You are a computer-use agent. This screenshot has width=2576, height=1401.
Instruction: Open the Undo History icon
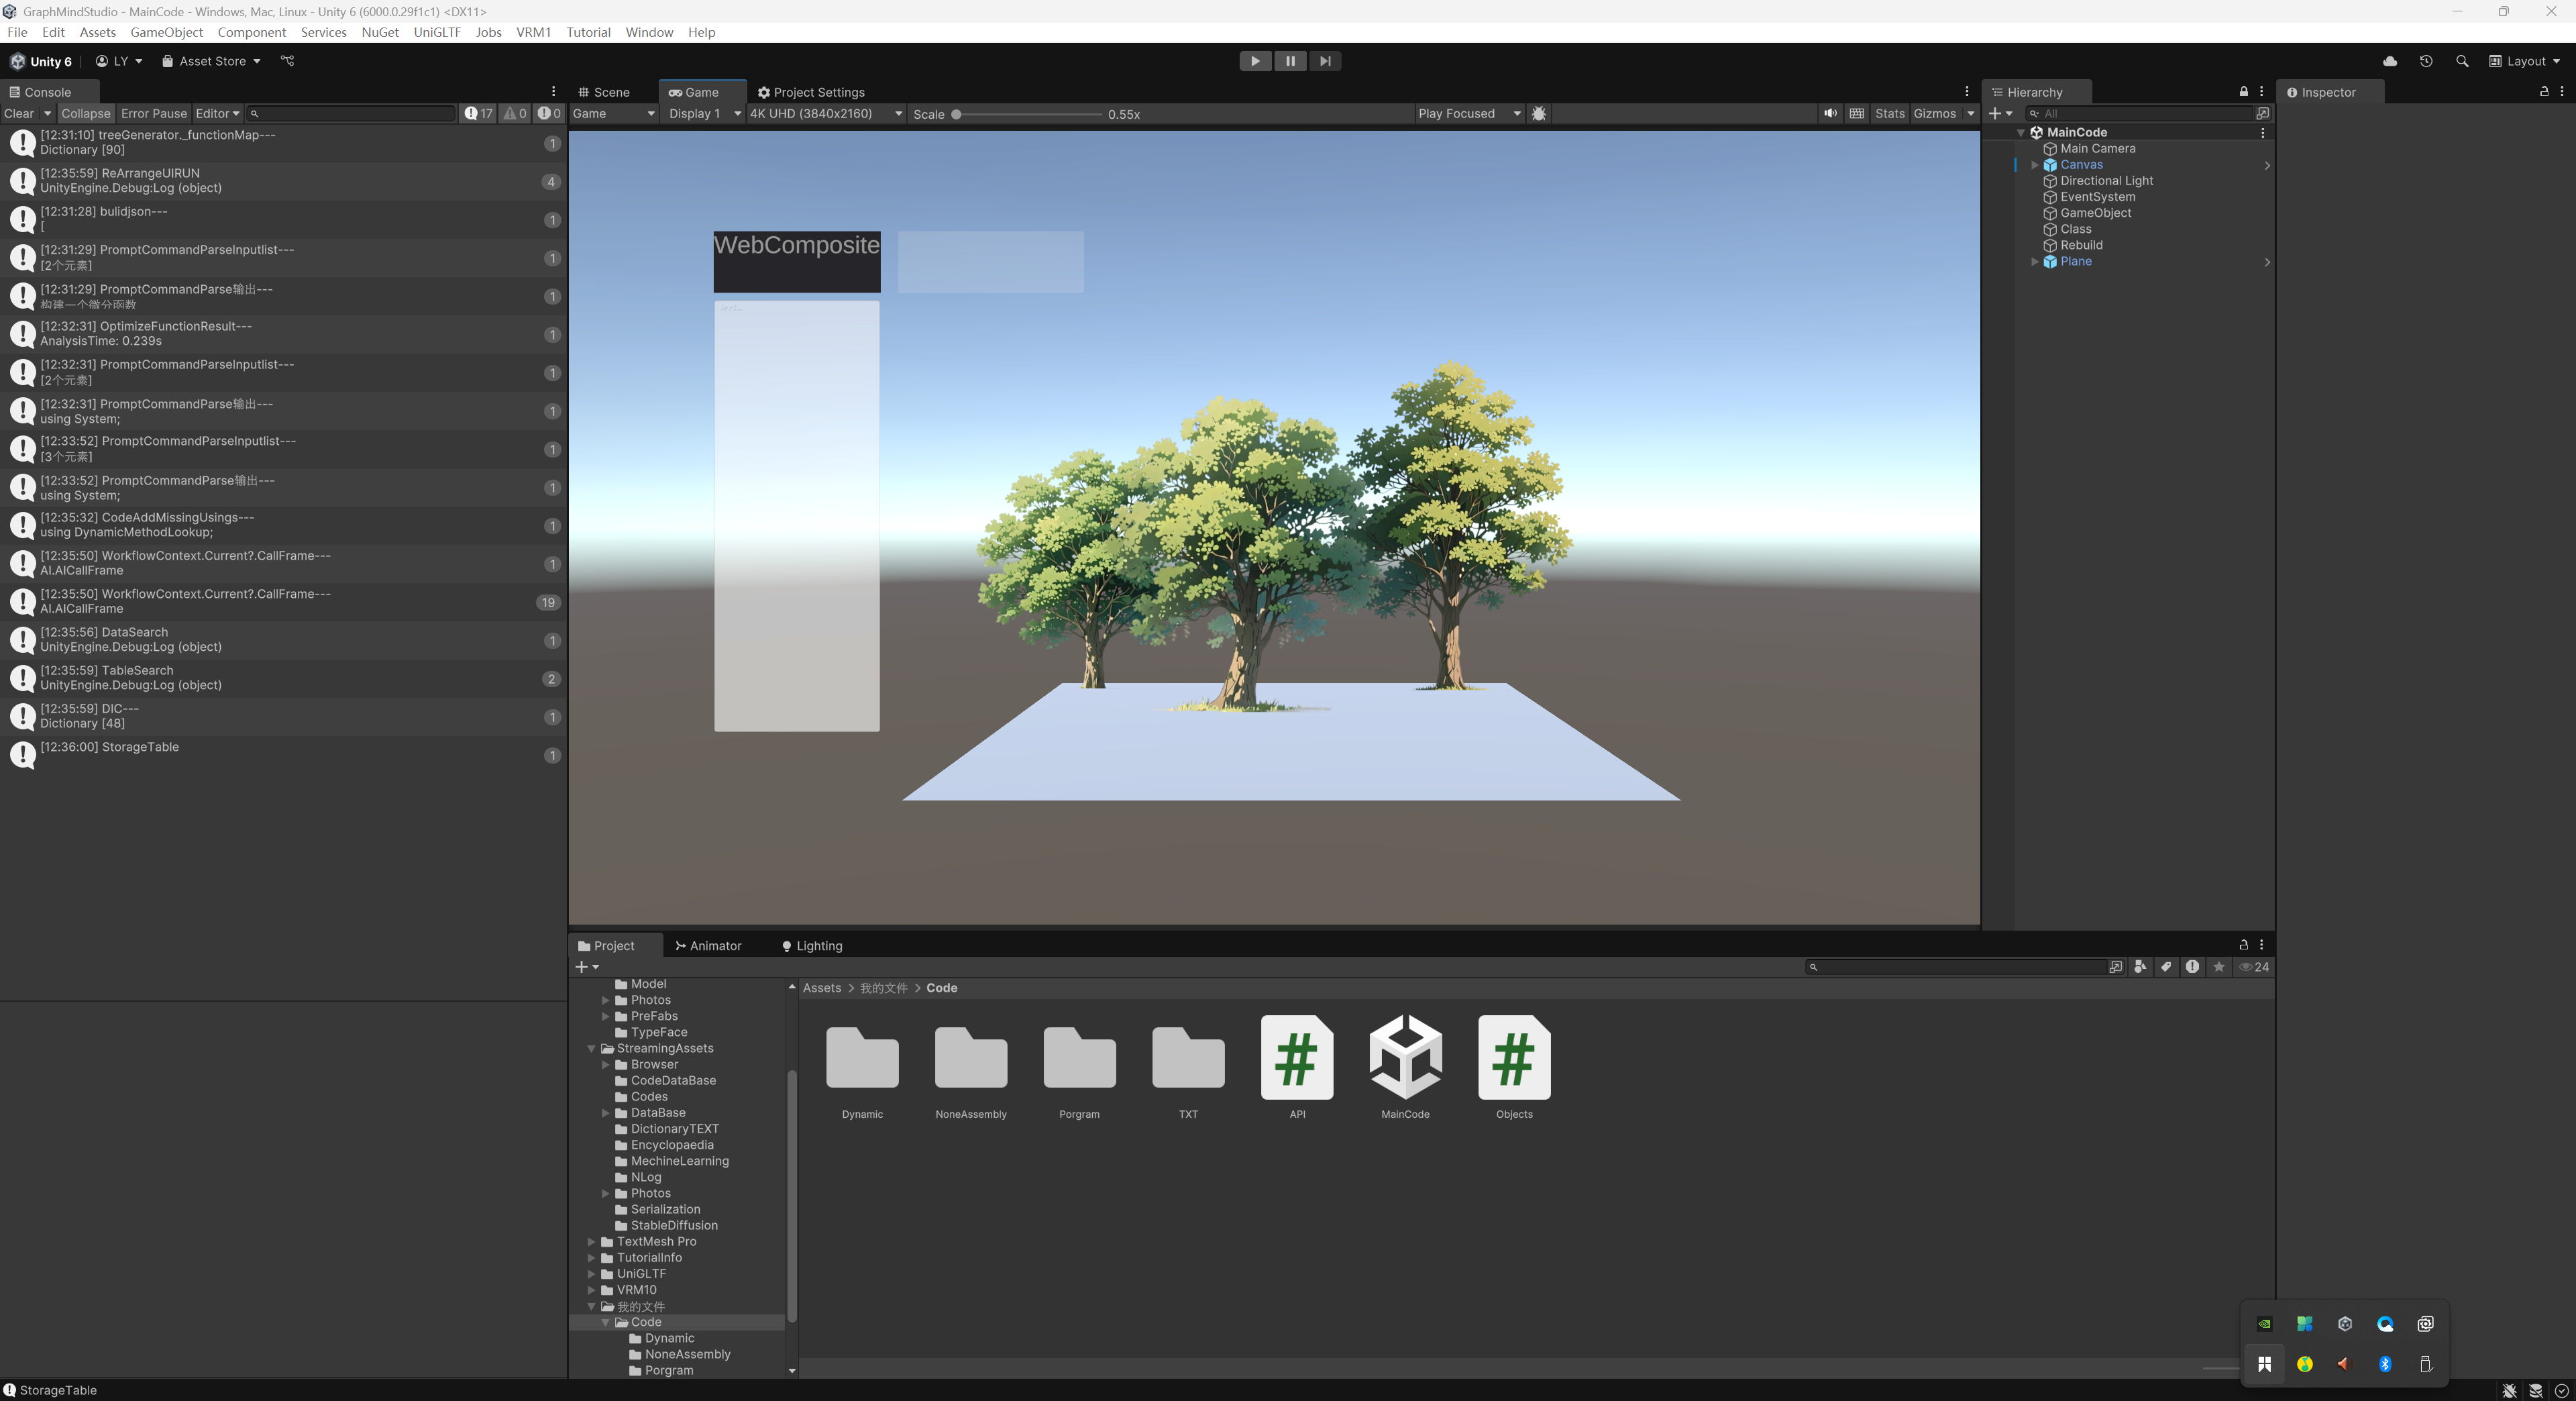click(x=2426, y=61)
